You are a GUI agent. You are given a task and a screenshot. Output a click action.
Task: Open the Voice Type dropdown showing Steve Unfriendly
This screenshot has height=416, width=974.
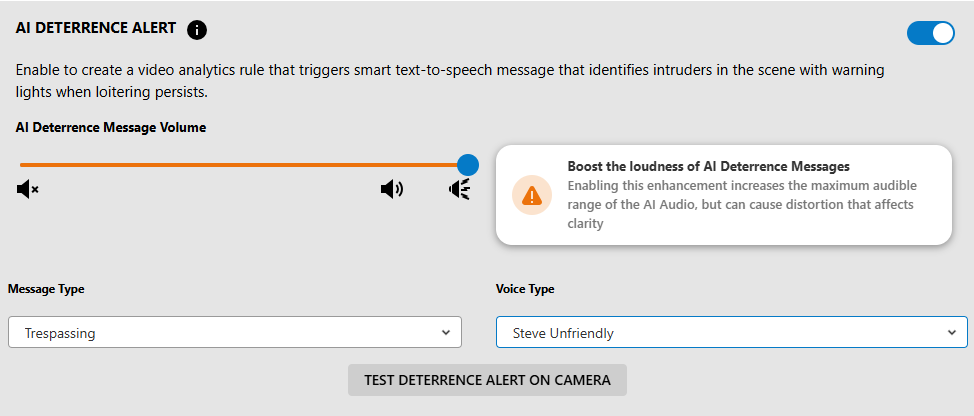tap(732, 332)
